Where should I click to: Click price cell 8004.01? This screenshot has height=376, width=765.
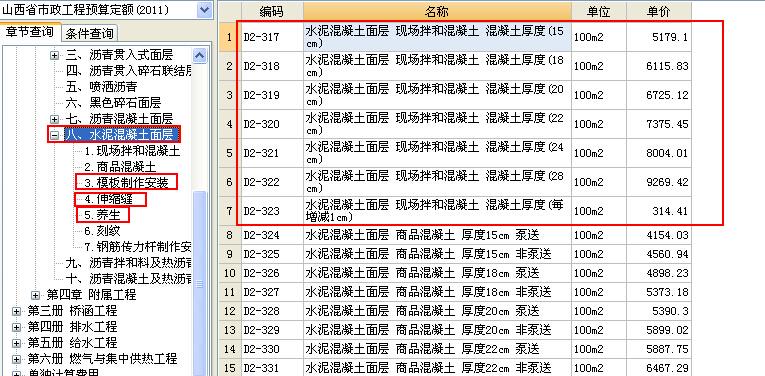[x=659, y=153]
